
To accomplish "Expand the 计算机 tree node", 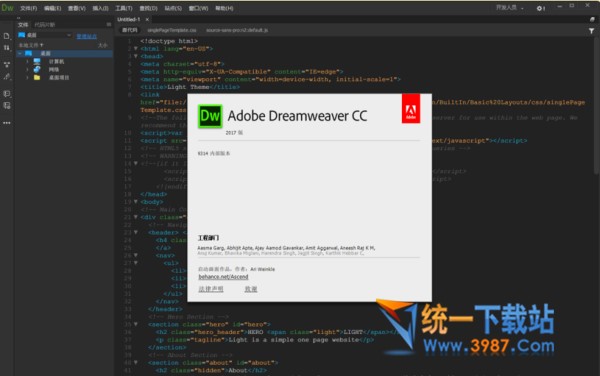I will 27,62.
